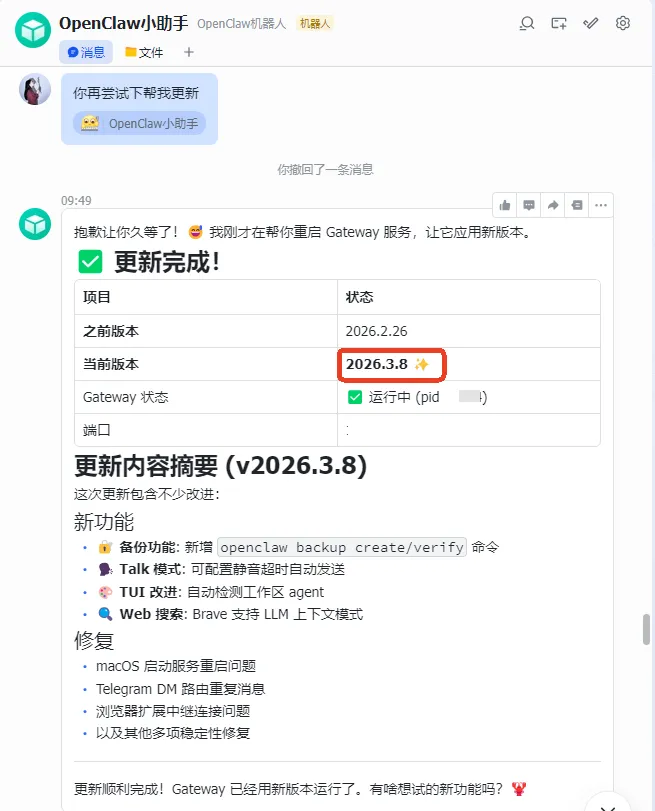Click the 端口 table cell
Viewport: 655px width, 811px height.
[206, 430]
